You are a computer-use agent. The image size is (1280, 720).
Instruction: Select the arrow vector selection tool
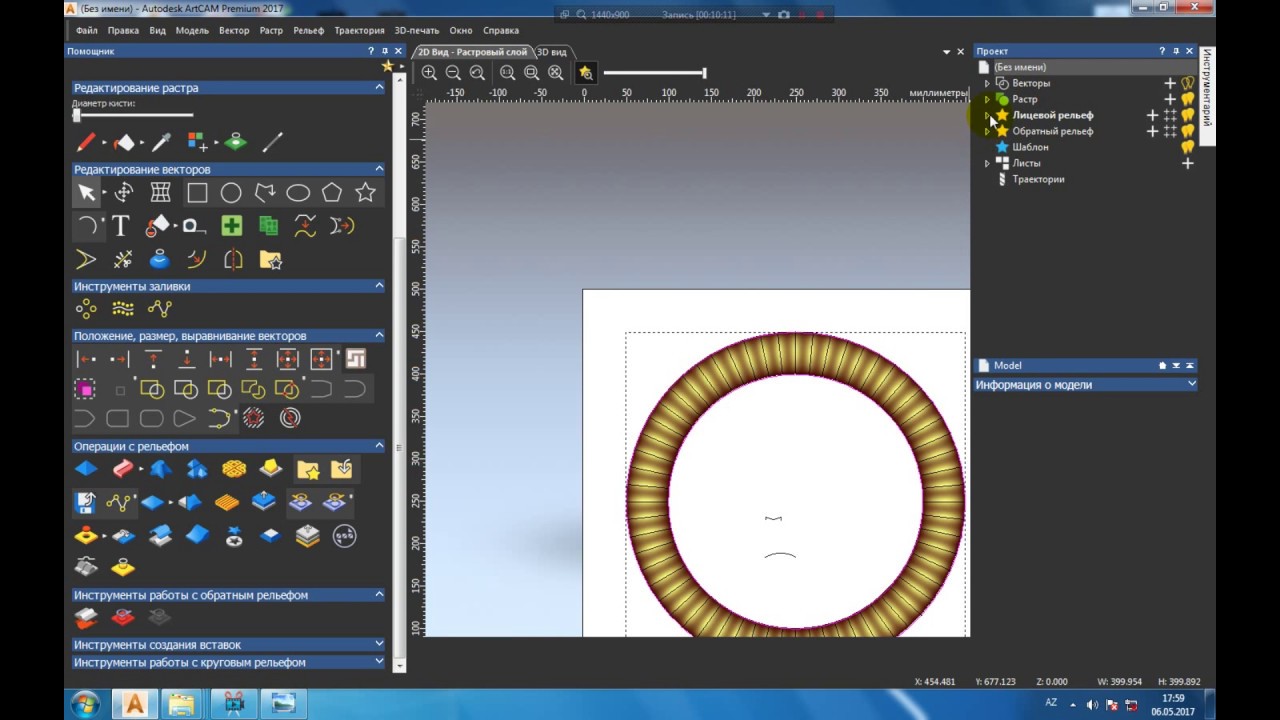tap(87, 193)
